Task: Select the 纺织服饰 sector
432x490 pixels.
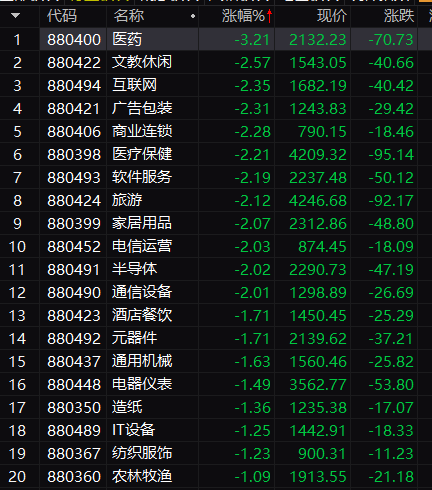Action: (142, 453)
